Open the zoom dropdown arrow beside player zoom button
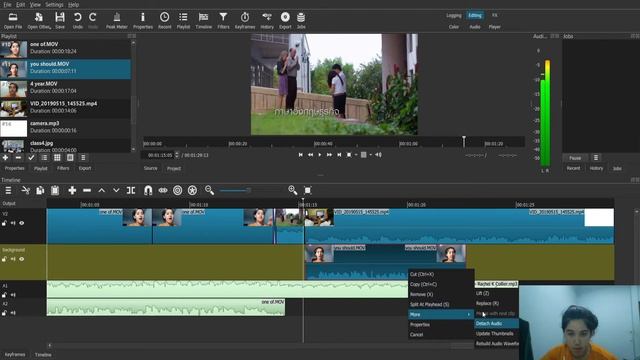This screenshot has width=640, height=360. (x=356, y=155)
